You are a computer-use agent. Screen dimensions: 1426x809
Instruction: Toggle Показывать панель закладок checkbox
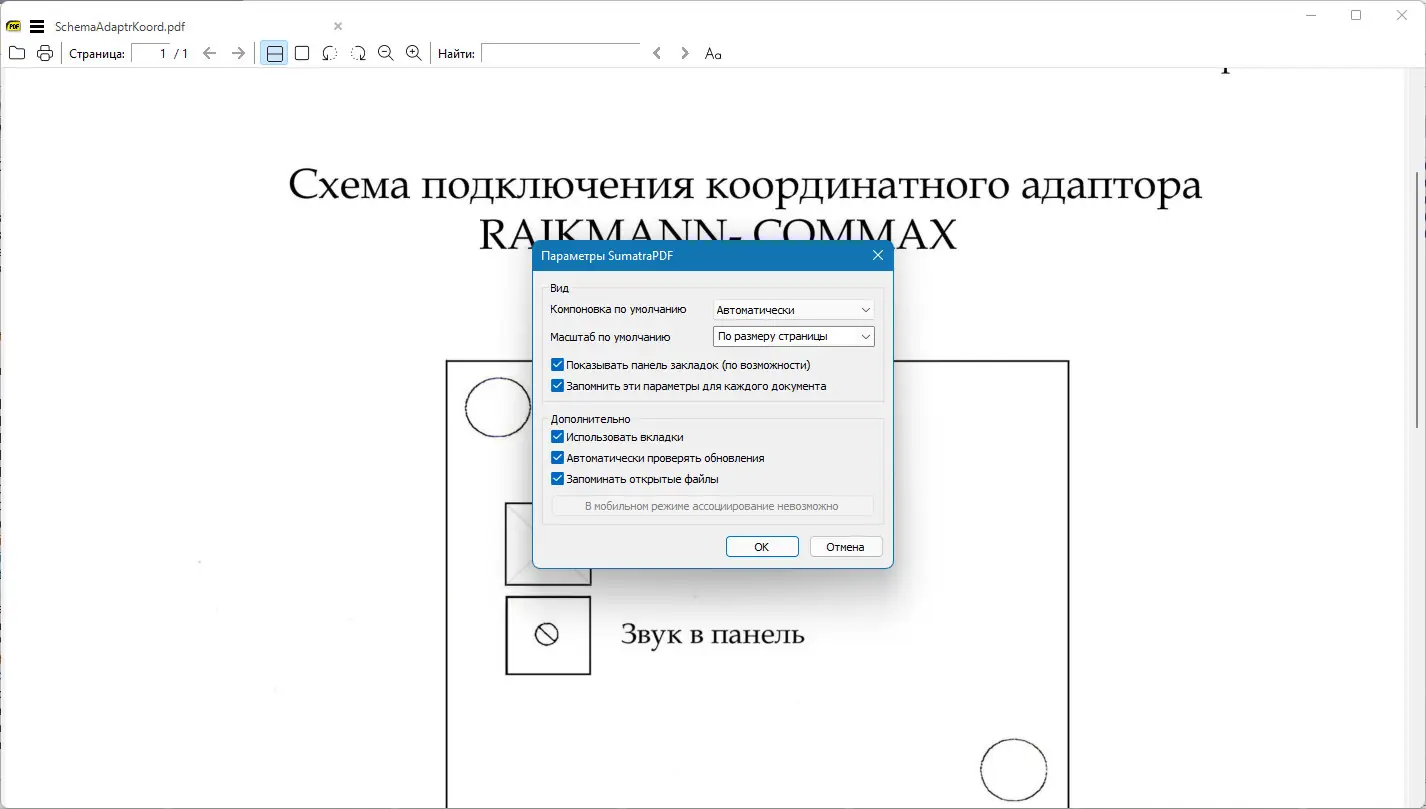[558, 365]
